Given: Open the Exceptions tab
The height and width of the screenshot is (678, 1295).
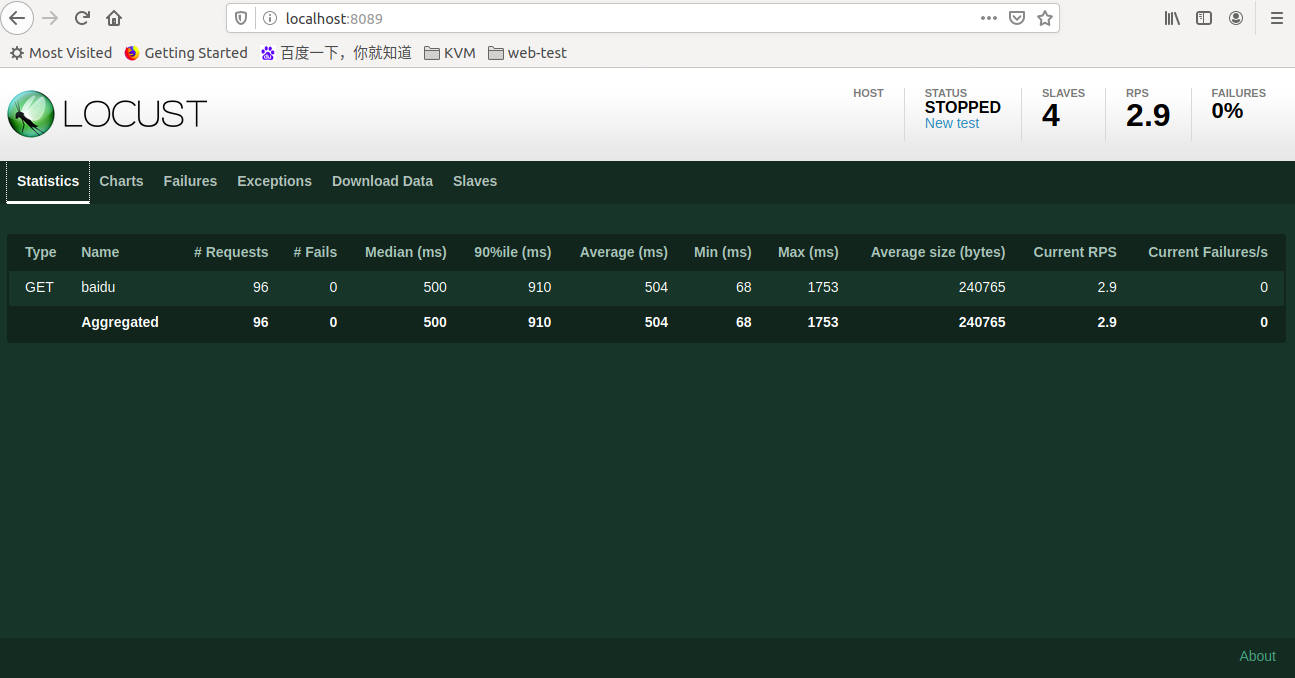Looking at the screenshot, I should point(274,181).
